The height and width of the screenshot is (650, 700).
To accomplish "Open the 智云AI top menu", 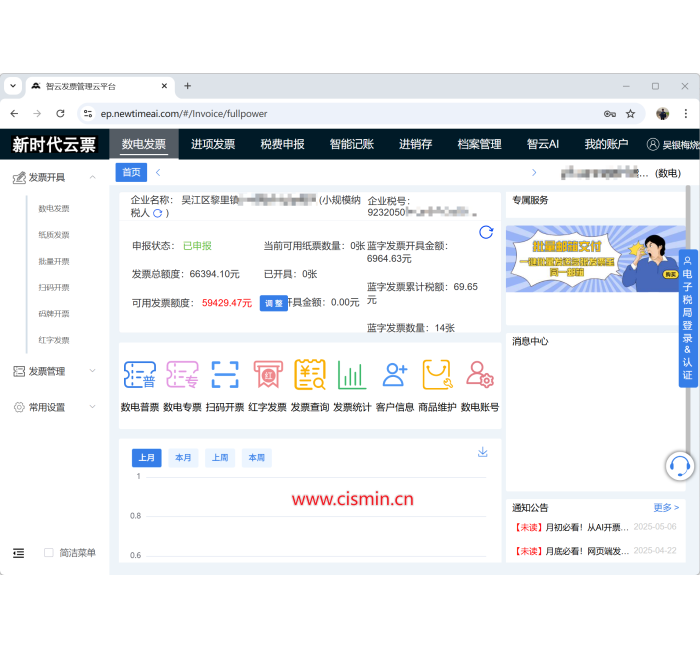I will pyautogui.click(x=542, y=144).
